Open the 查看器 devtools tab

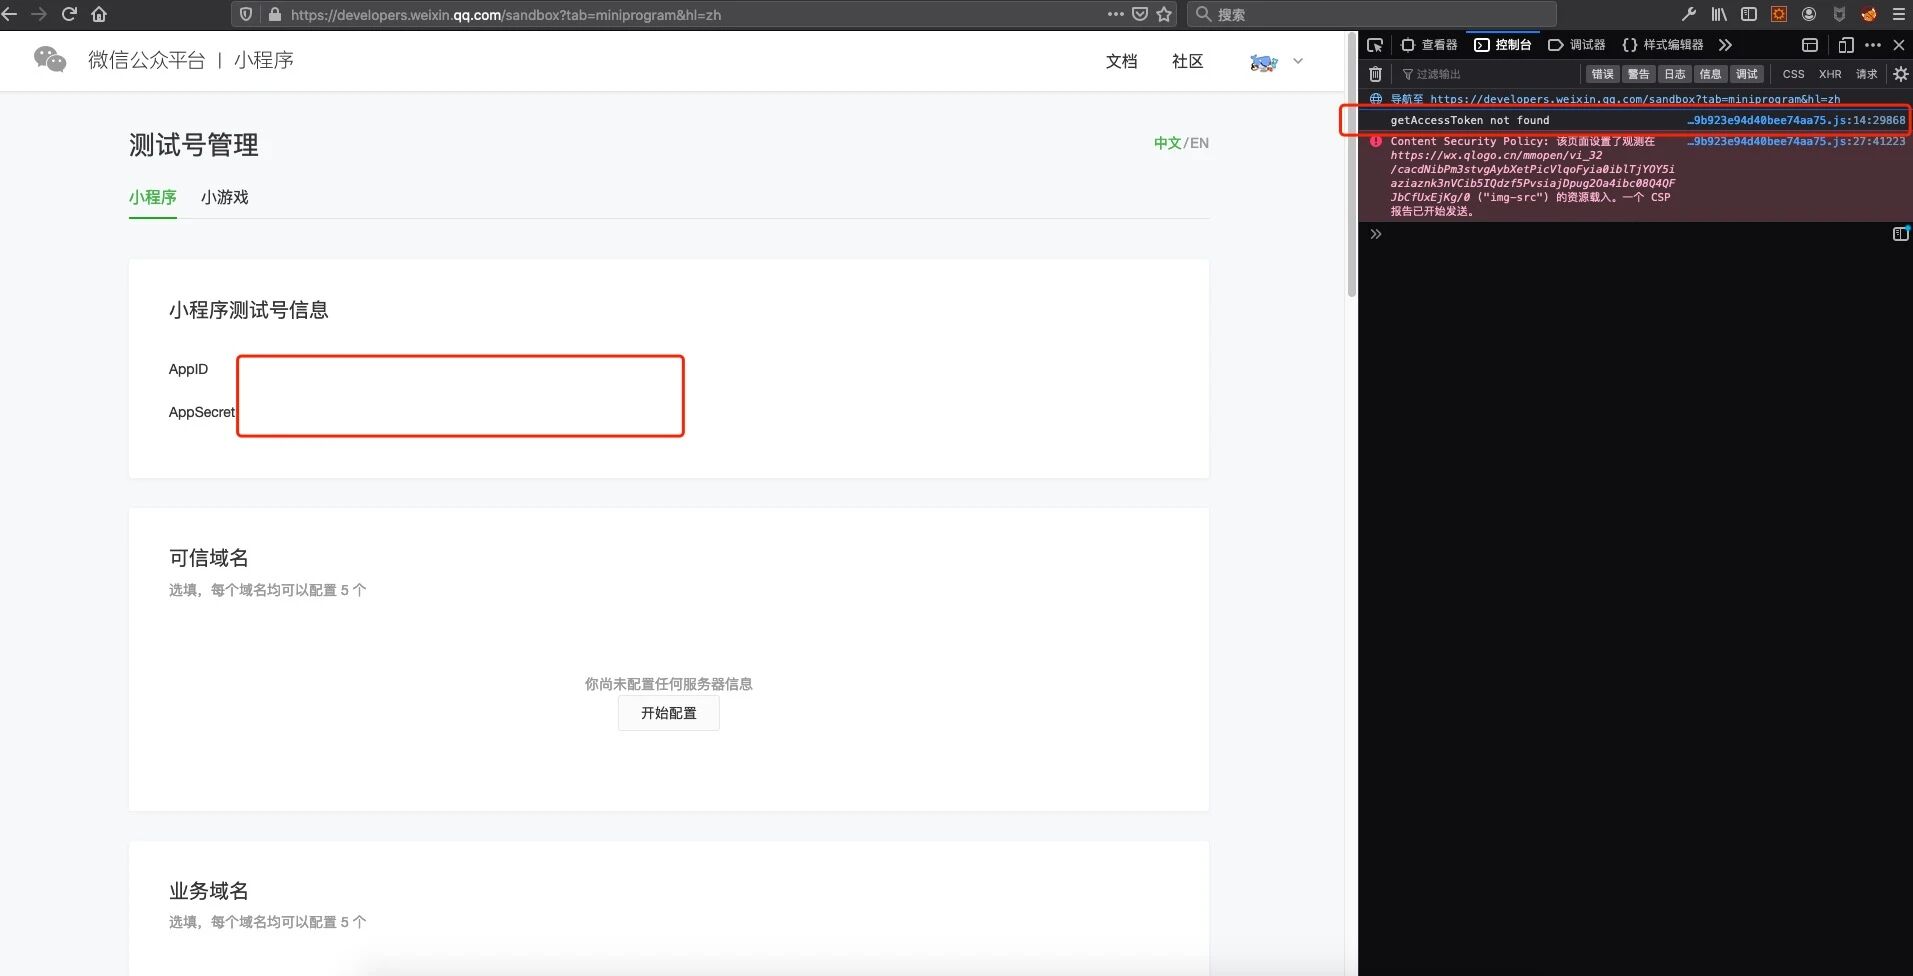1429,45
